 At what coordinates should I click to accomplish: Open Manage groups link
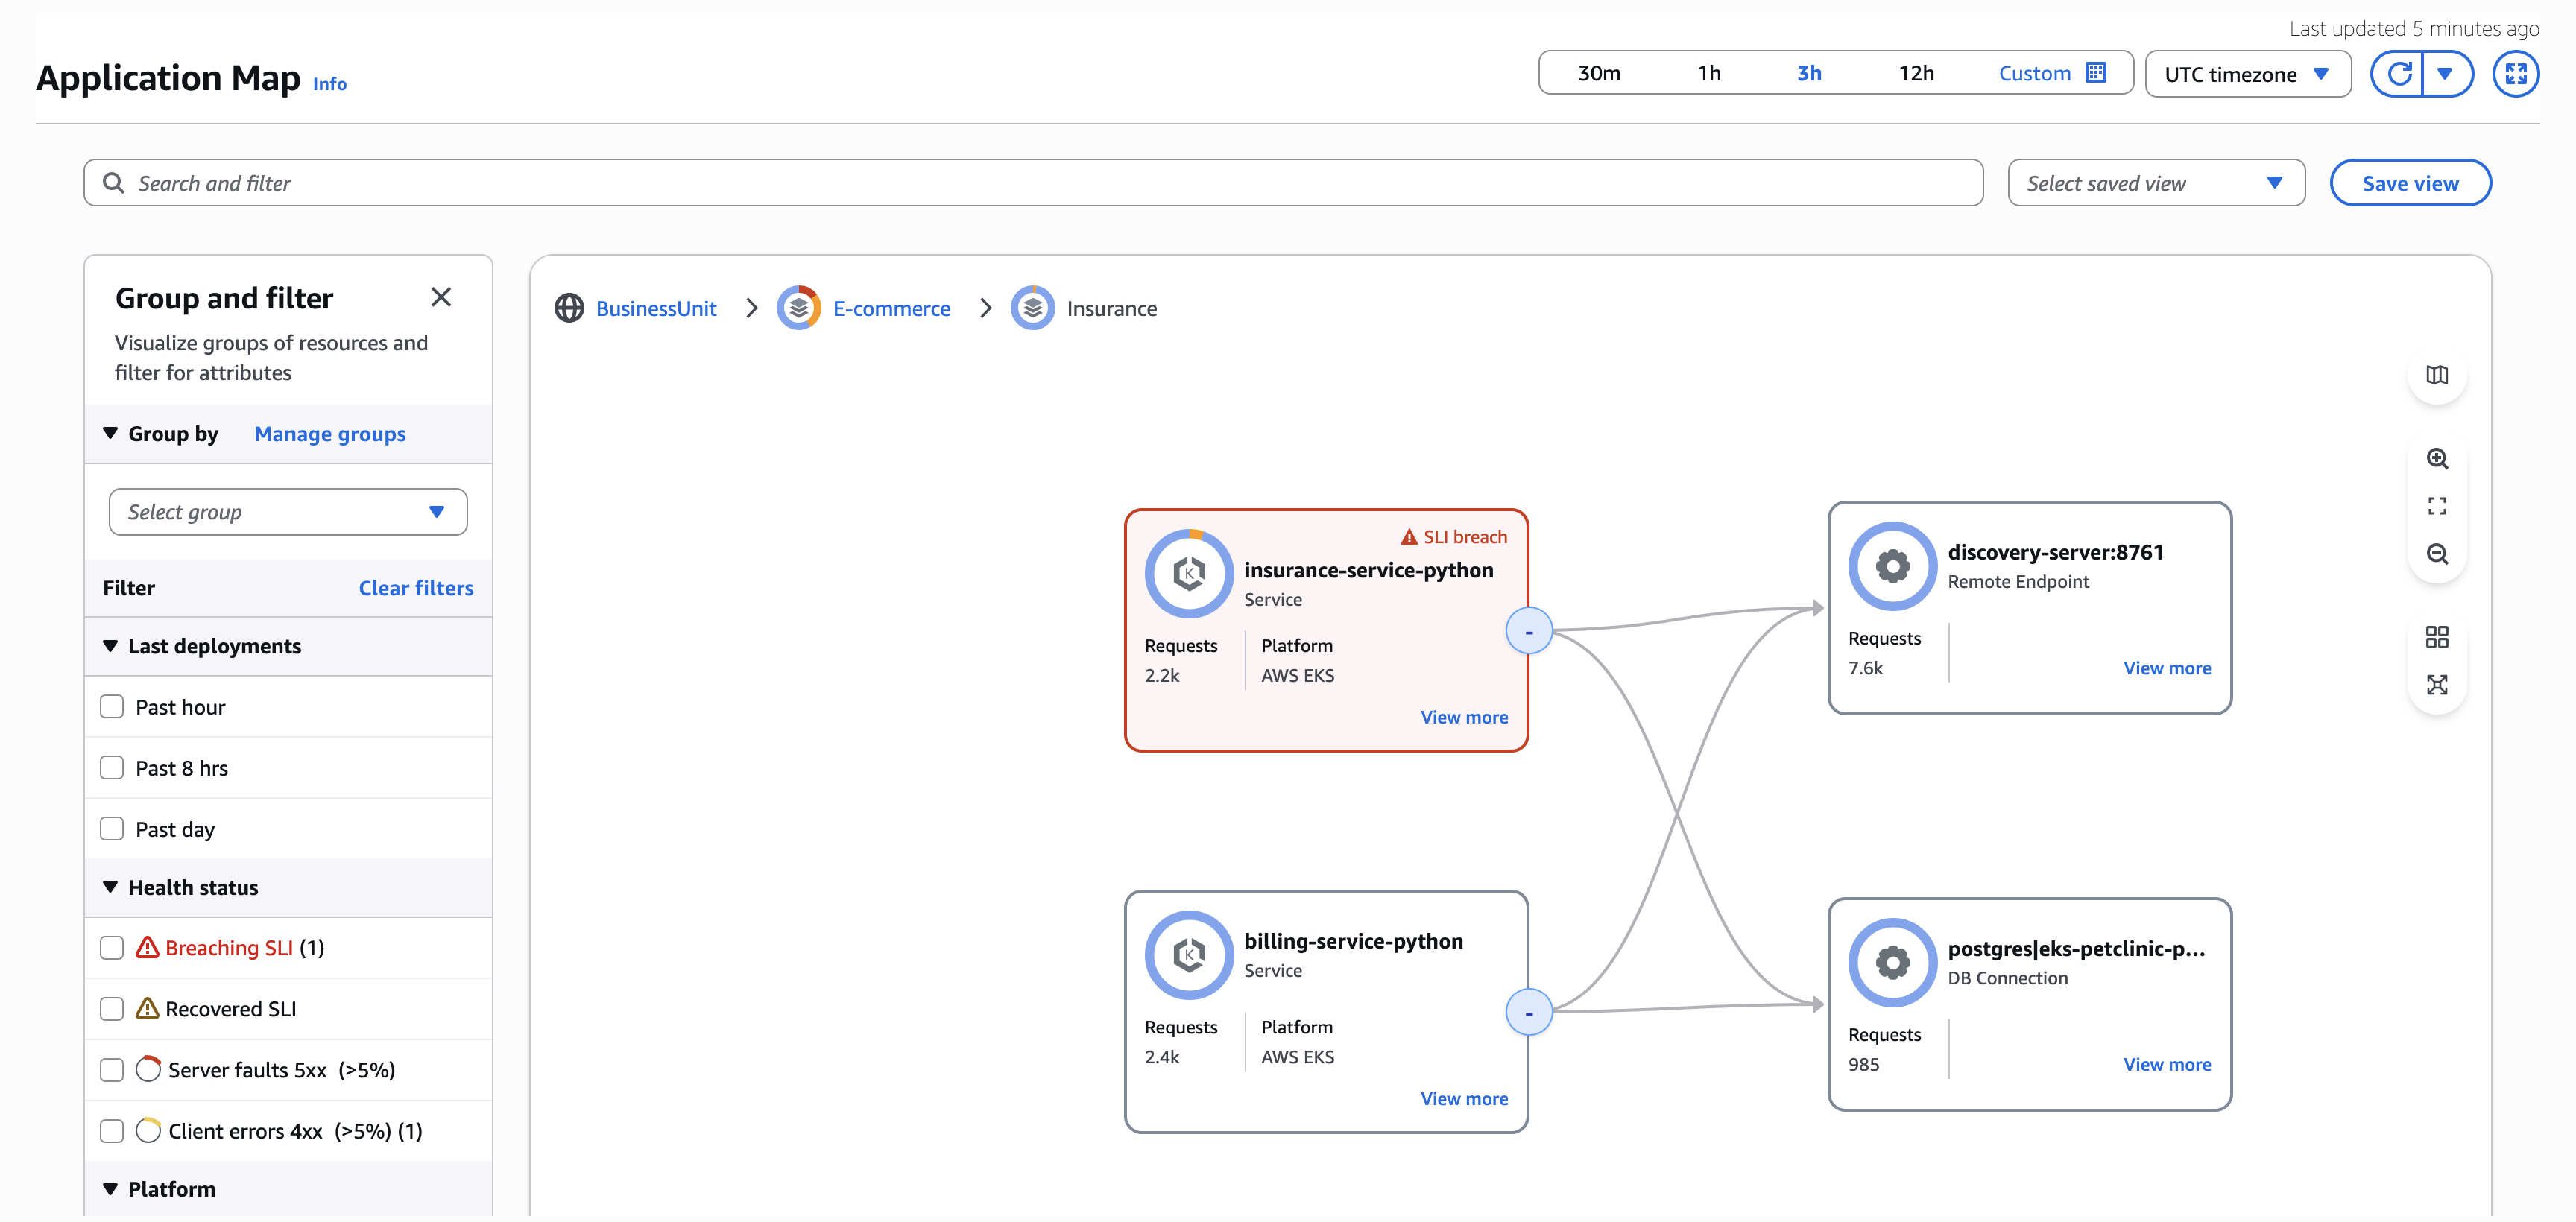coord(330,433)
